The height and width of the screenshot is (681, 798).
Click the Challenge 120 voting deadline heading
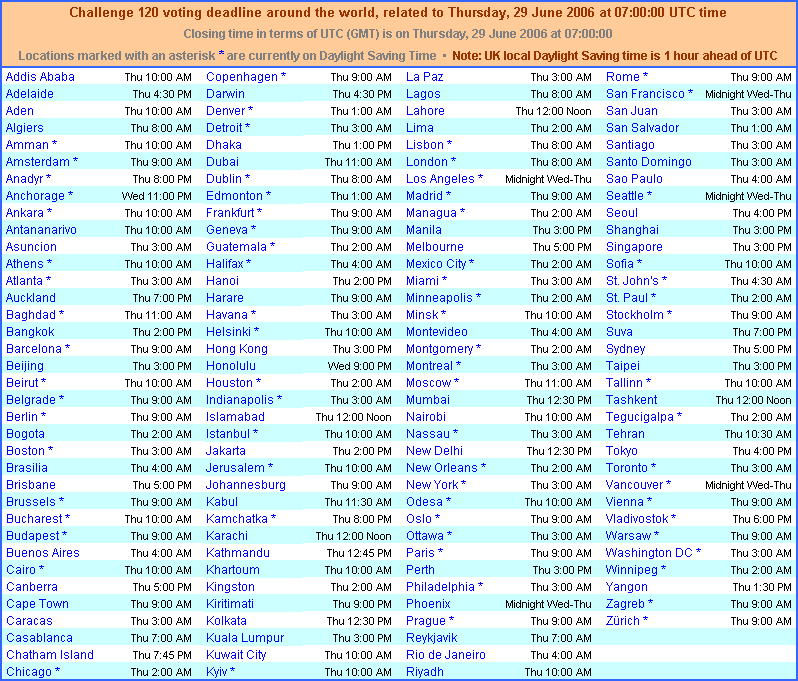coord(398,12)
